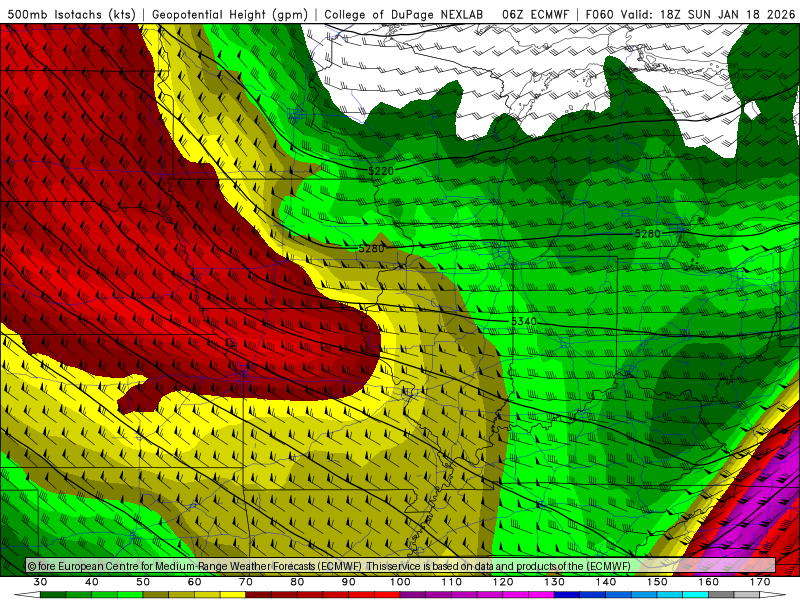Click the dark green swatch starting at 30 kts
Viewport: 800px width, 600px height.
(x=53, y=595)
